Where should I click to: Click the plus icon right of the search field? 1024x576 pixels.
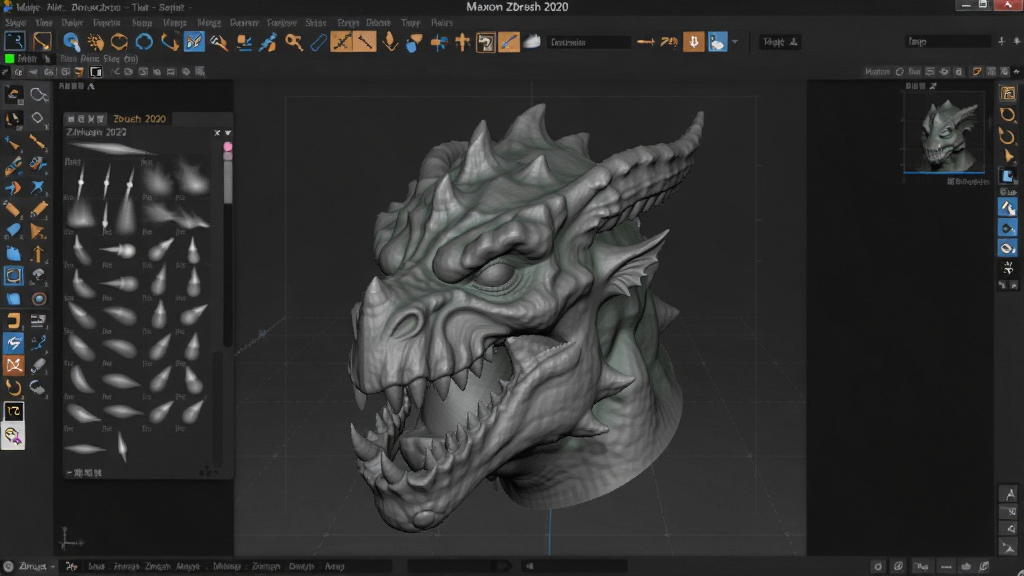[1001, 41]
